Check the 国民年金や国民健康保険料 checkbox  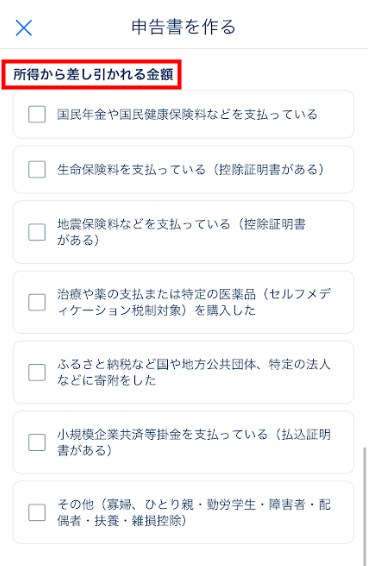tap(37, 114)
